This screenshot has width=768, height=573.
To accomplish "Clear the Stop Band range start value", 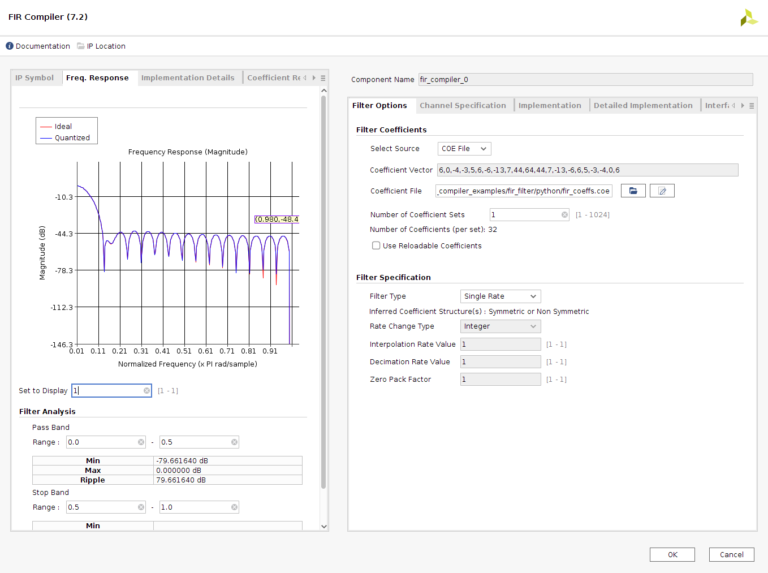I will (x=141, y=507).
